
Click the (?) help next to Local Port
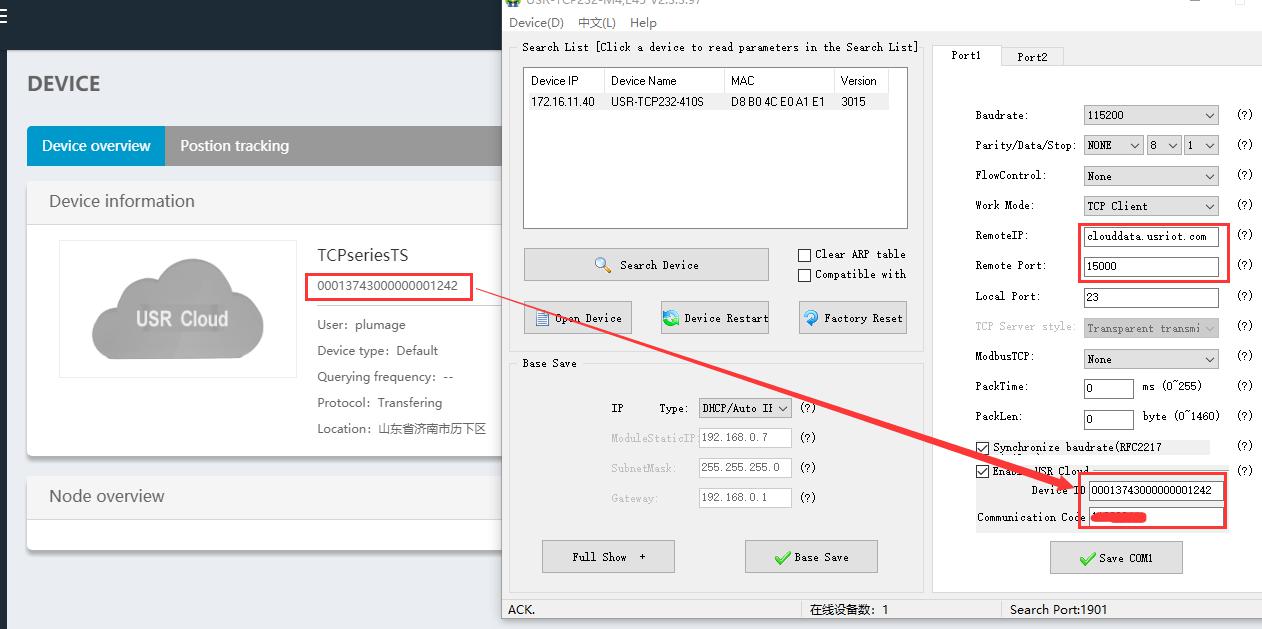click(1245, 296)
